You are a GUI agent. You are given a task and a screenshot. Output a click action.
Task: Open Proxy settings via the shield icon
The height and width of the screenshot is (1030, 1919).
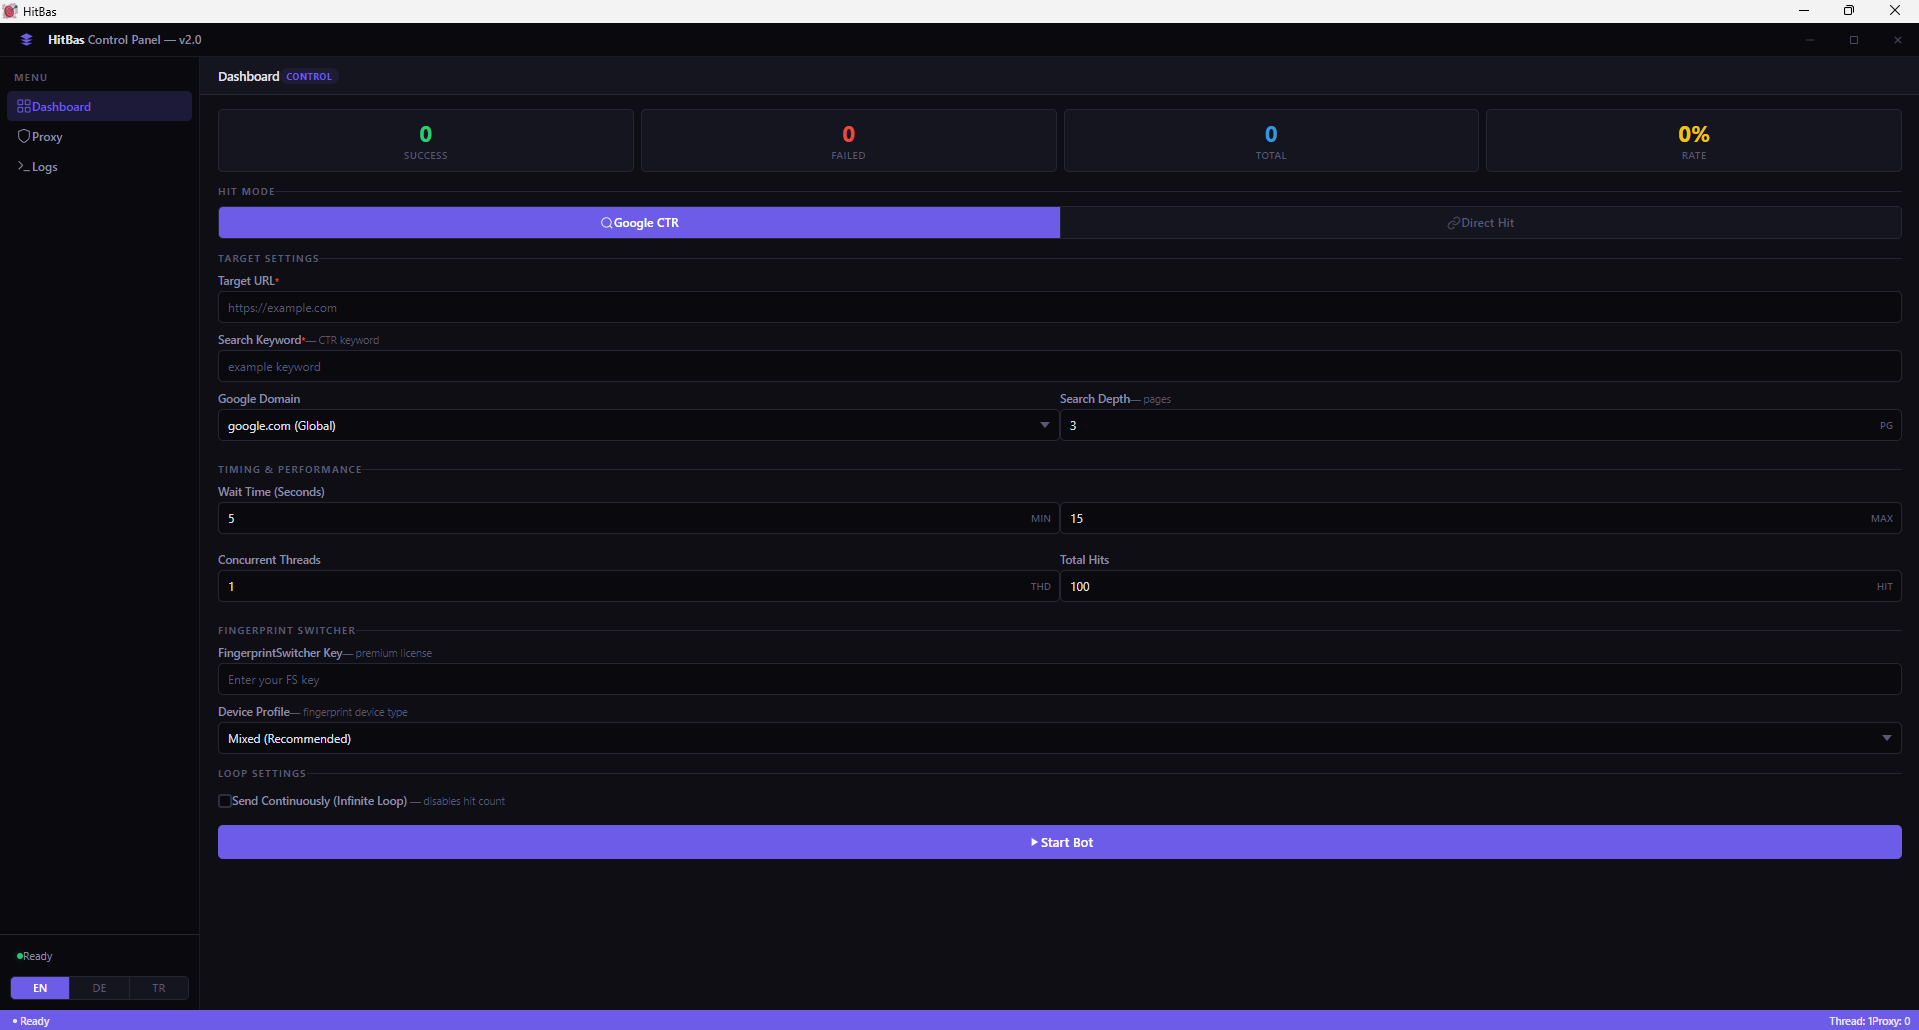(x=24, y=136)
